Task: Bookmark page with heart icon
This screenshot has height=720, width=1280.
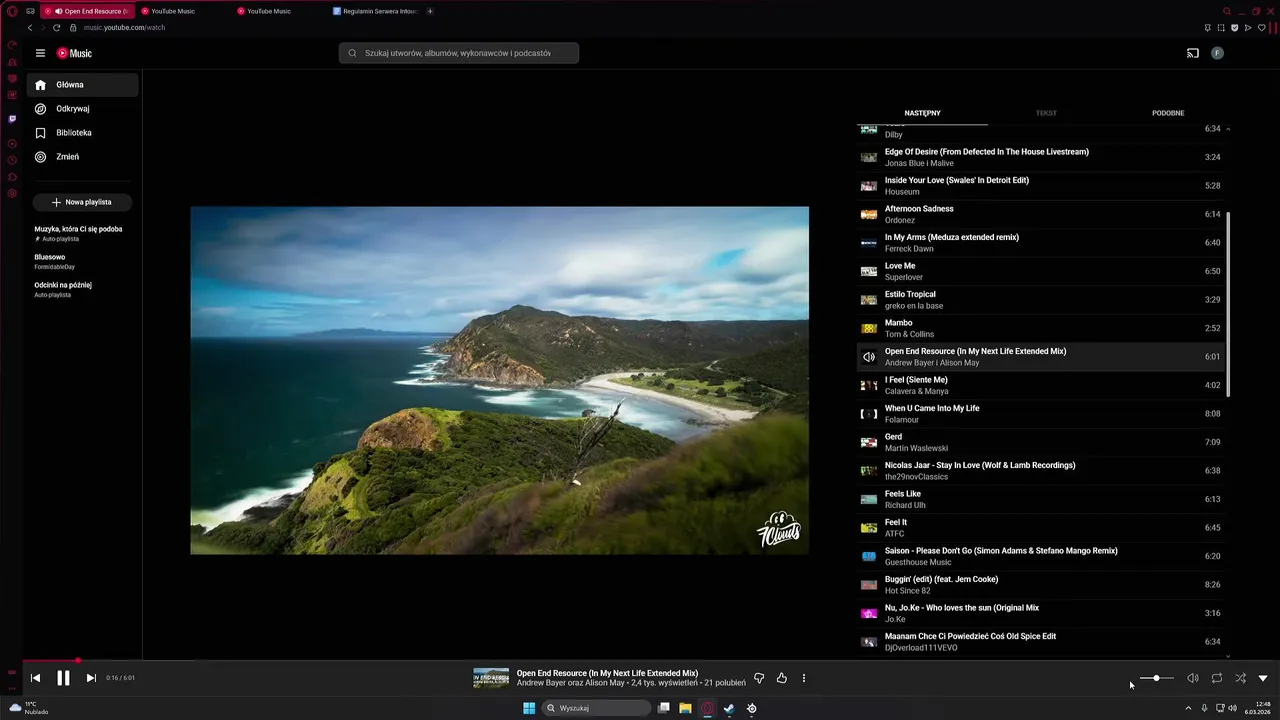Action: pyautogui.click(x=1261, y=28)
